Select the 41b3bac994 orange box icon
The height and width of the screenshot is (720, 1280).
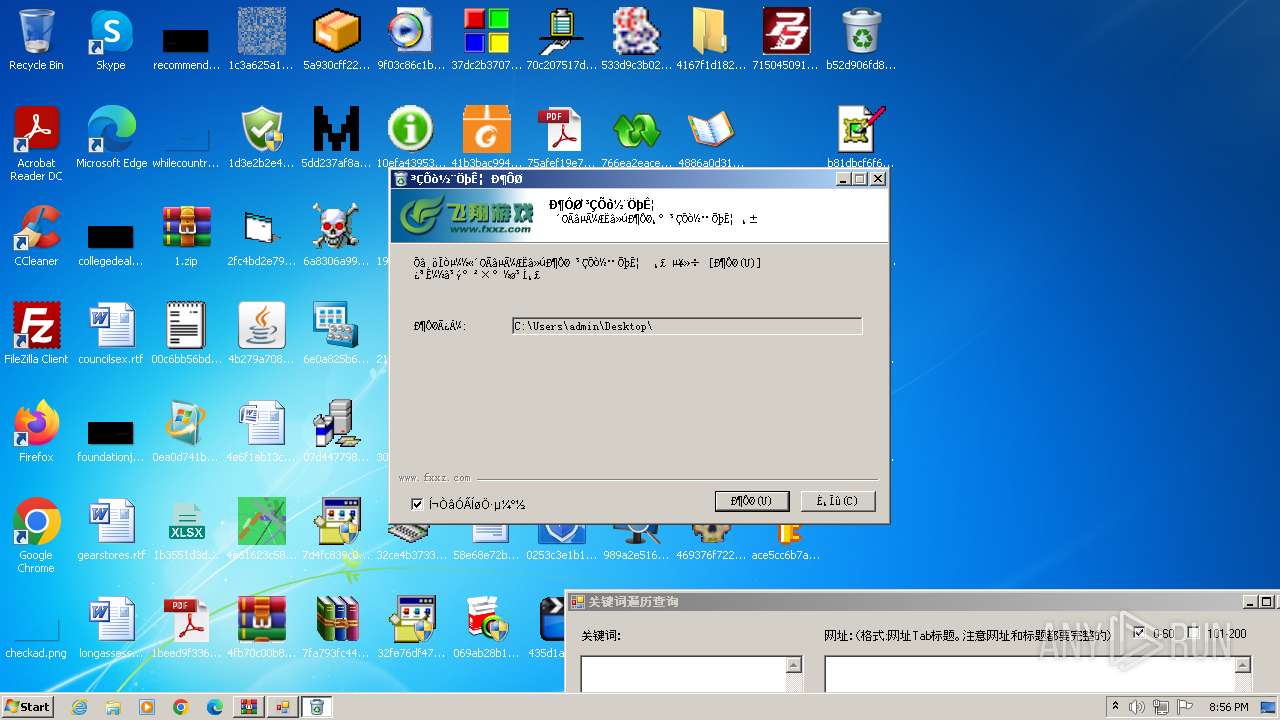coord(486,137)
